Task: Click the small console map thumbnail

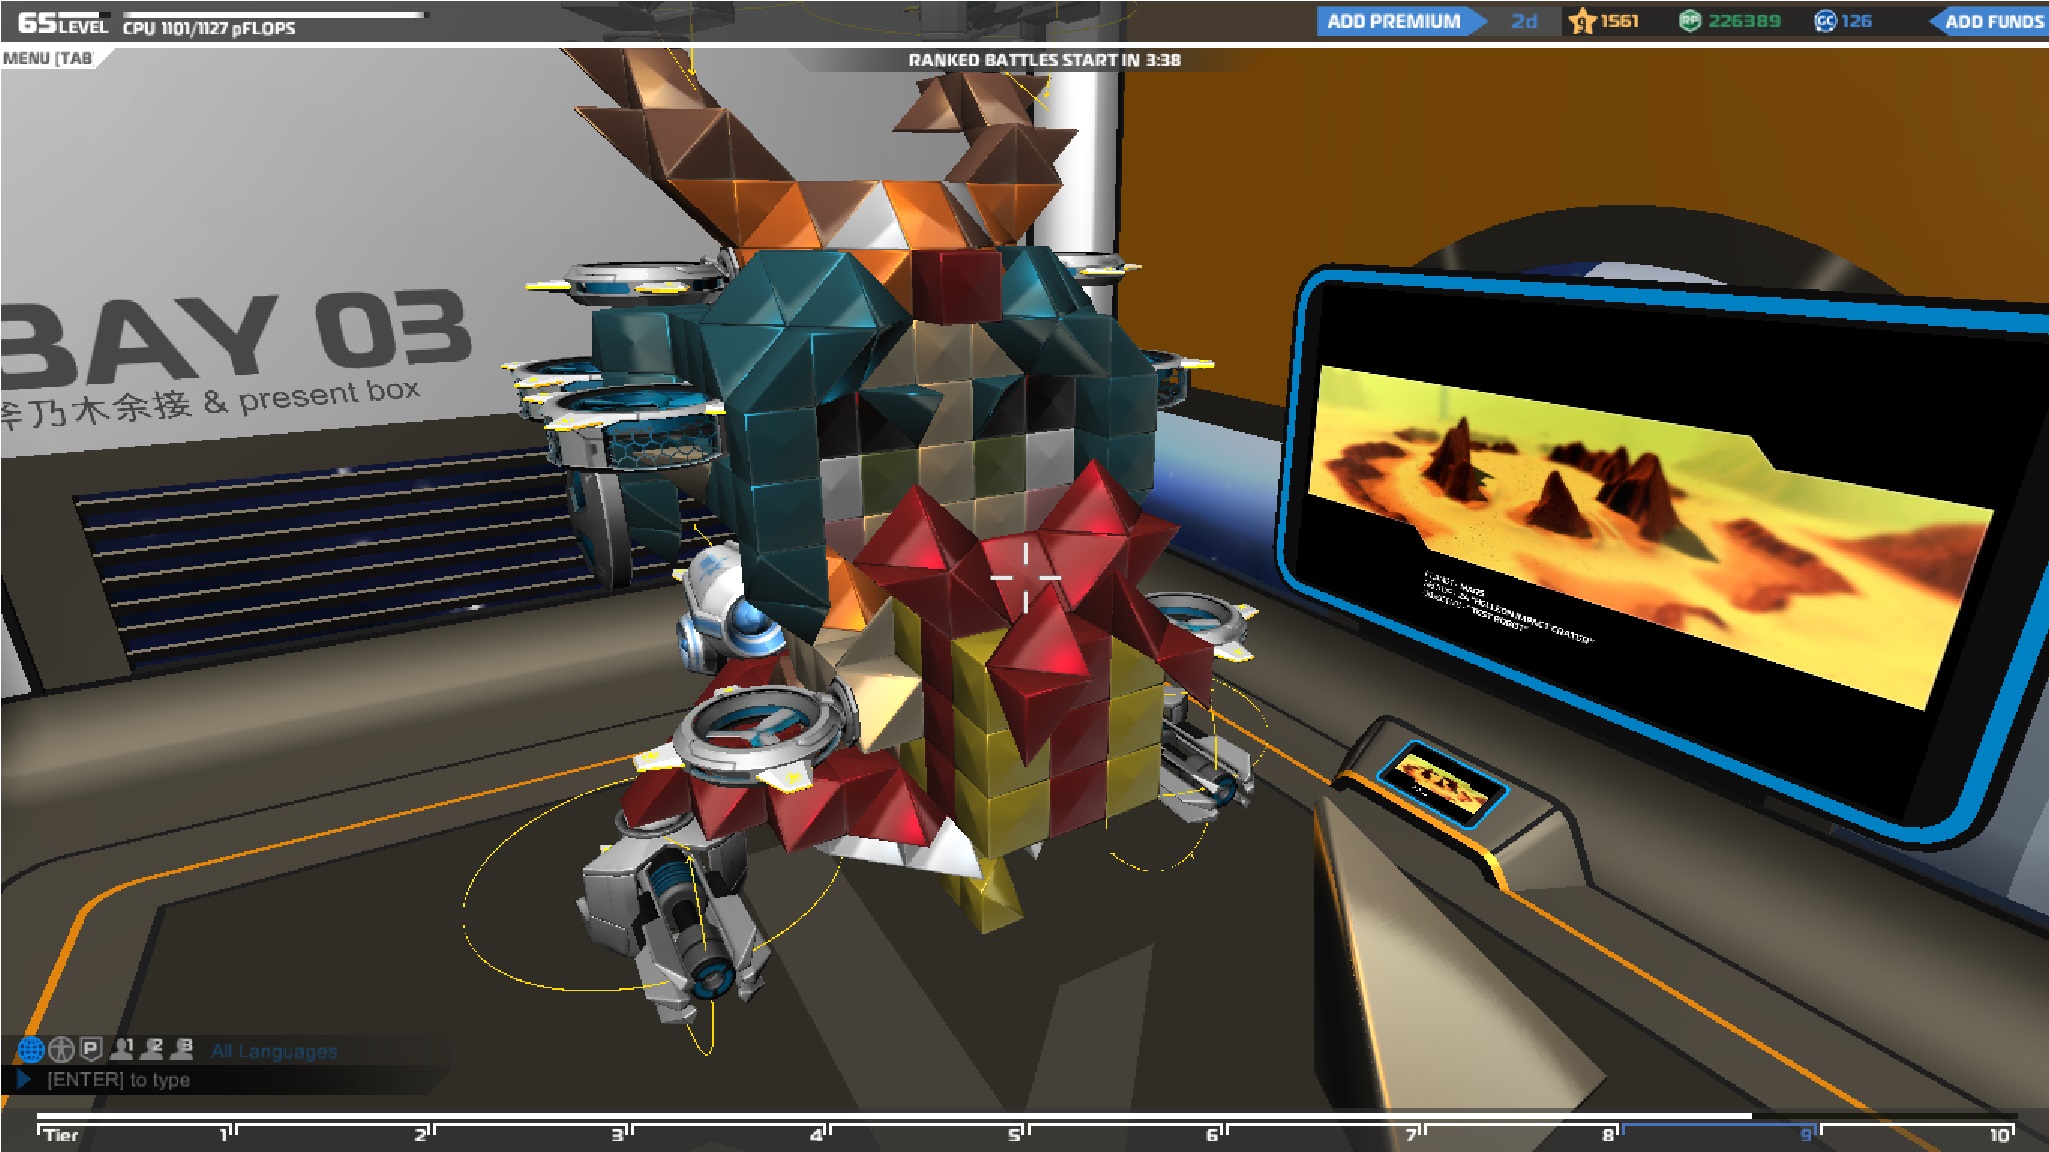Action: click(1441, 783)
